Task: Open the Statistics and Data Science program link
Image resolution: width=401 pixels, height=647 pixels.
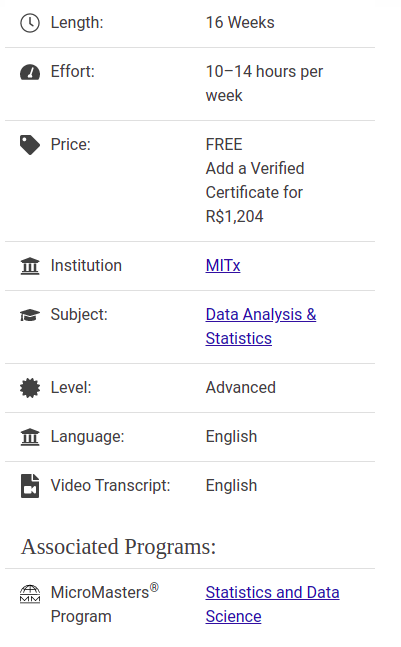Action: 272,604
